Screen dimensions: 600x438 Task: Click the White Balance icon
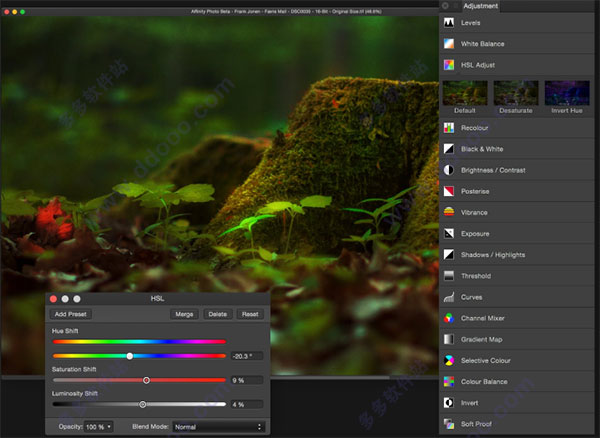449,44
